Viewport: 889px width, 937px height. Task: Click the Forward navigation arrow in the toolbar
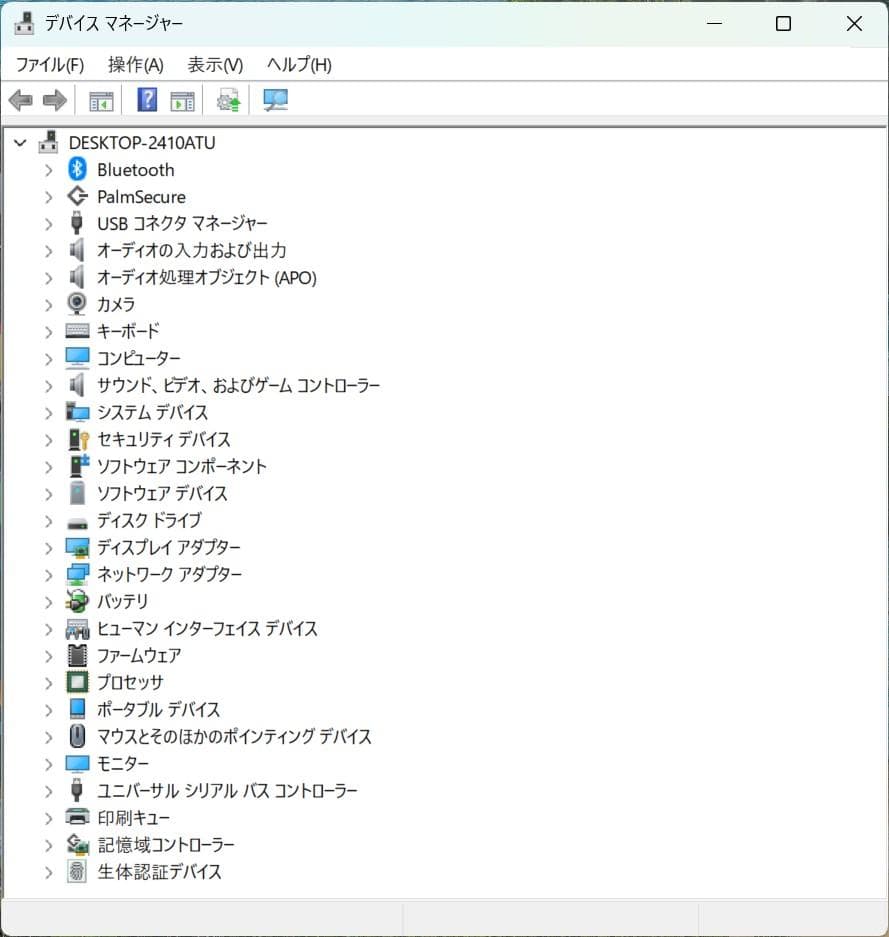pos(53,99)
